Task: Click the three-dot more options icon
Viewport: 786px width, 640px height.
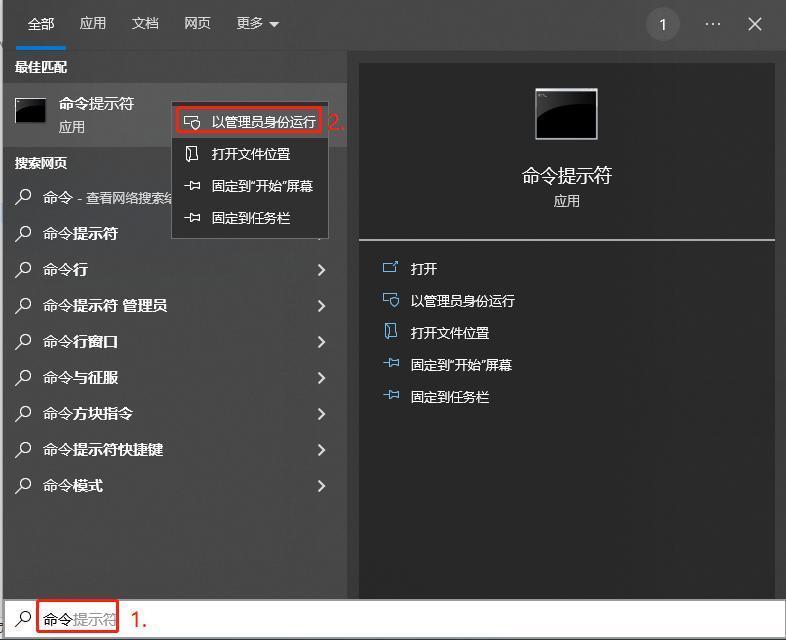Action: [x=712, y=24]
